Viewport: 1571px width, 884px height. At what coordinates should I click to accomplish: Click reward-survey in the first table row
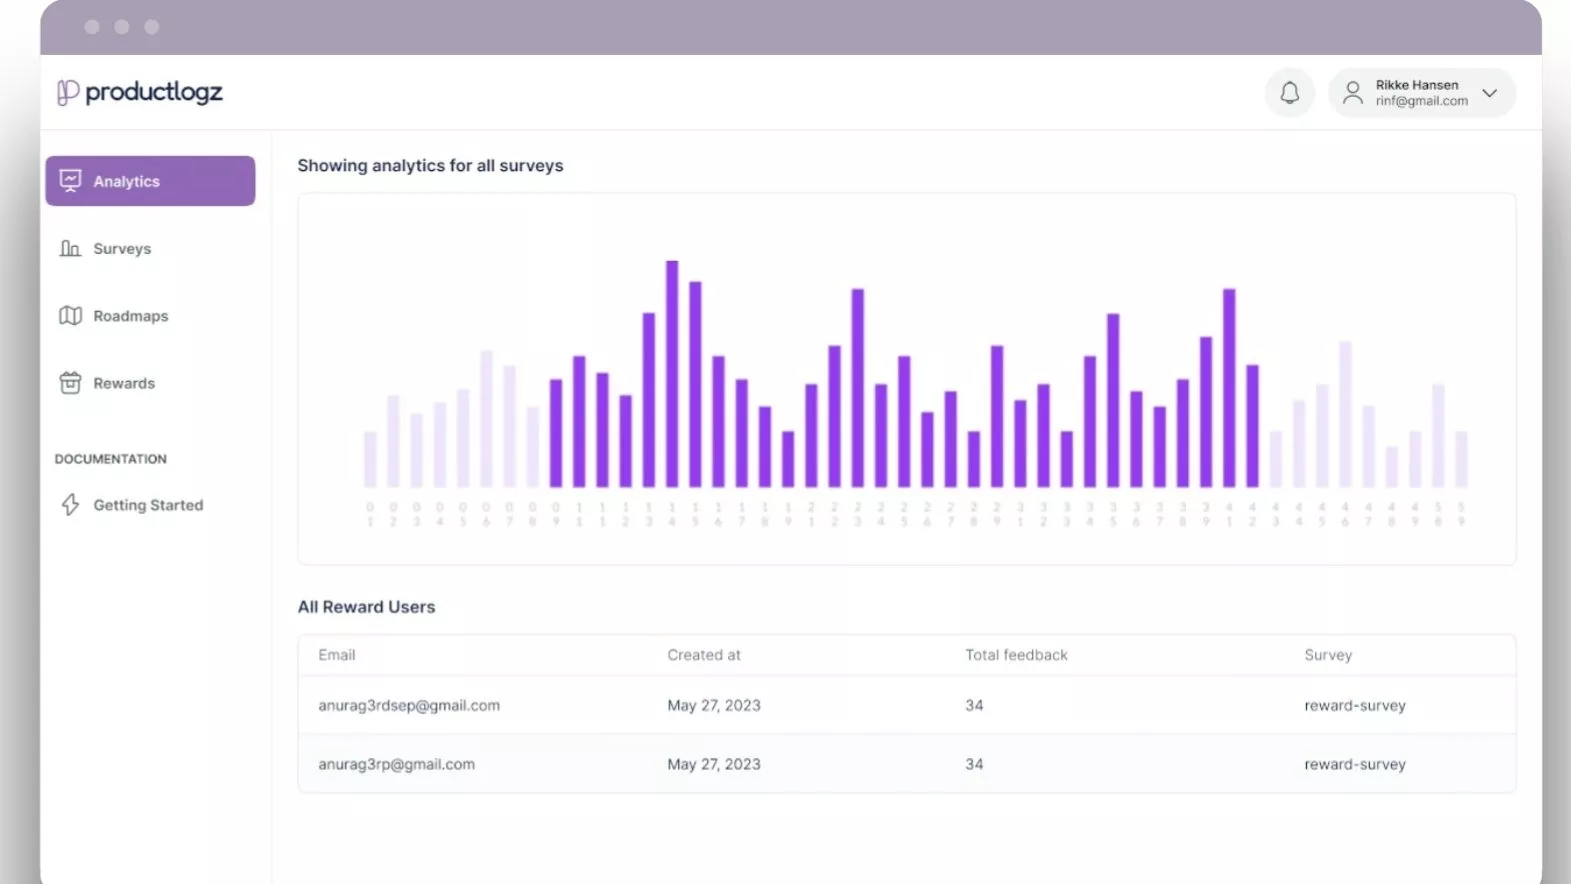(1354, 705)
